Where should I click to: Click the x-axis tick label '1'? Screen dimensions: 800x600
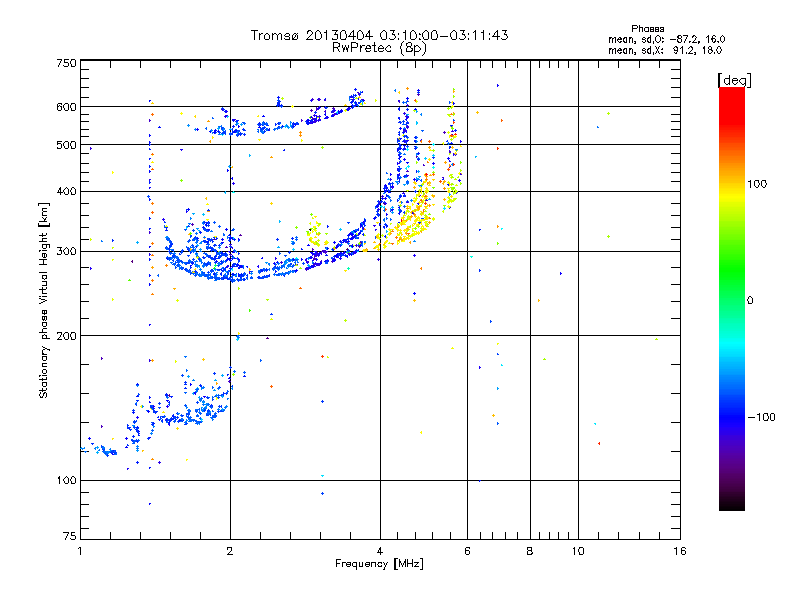point(80,551)
